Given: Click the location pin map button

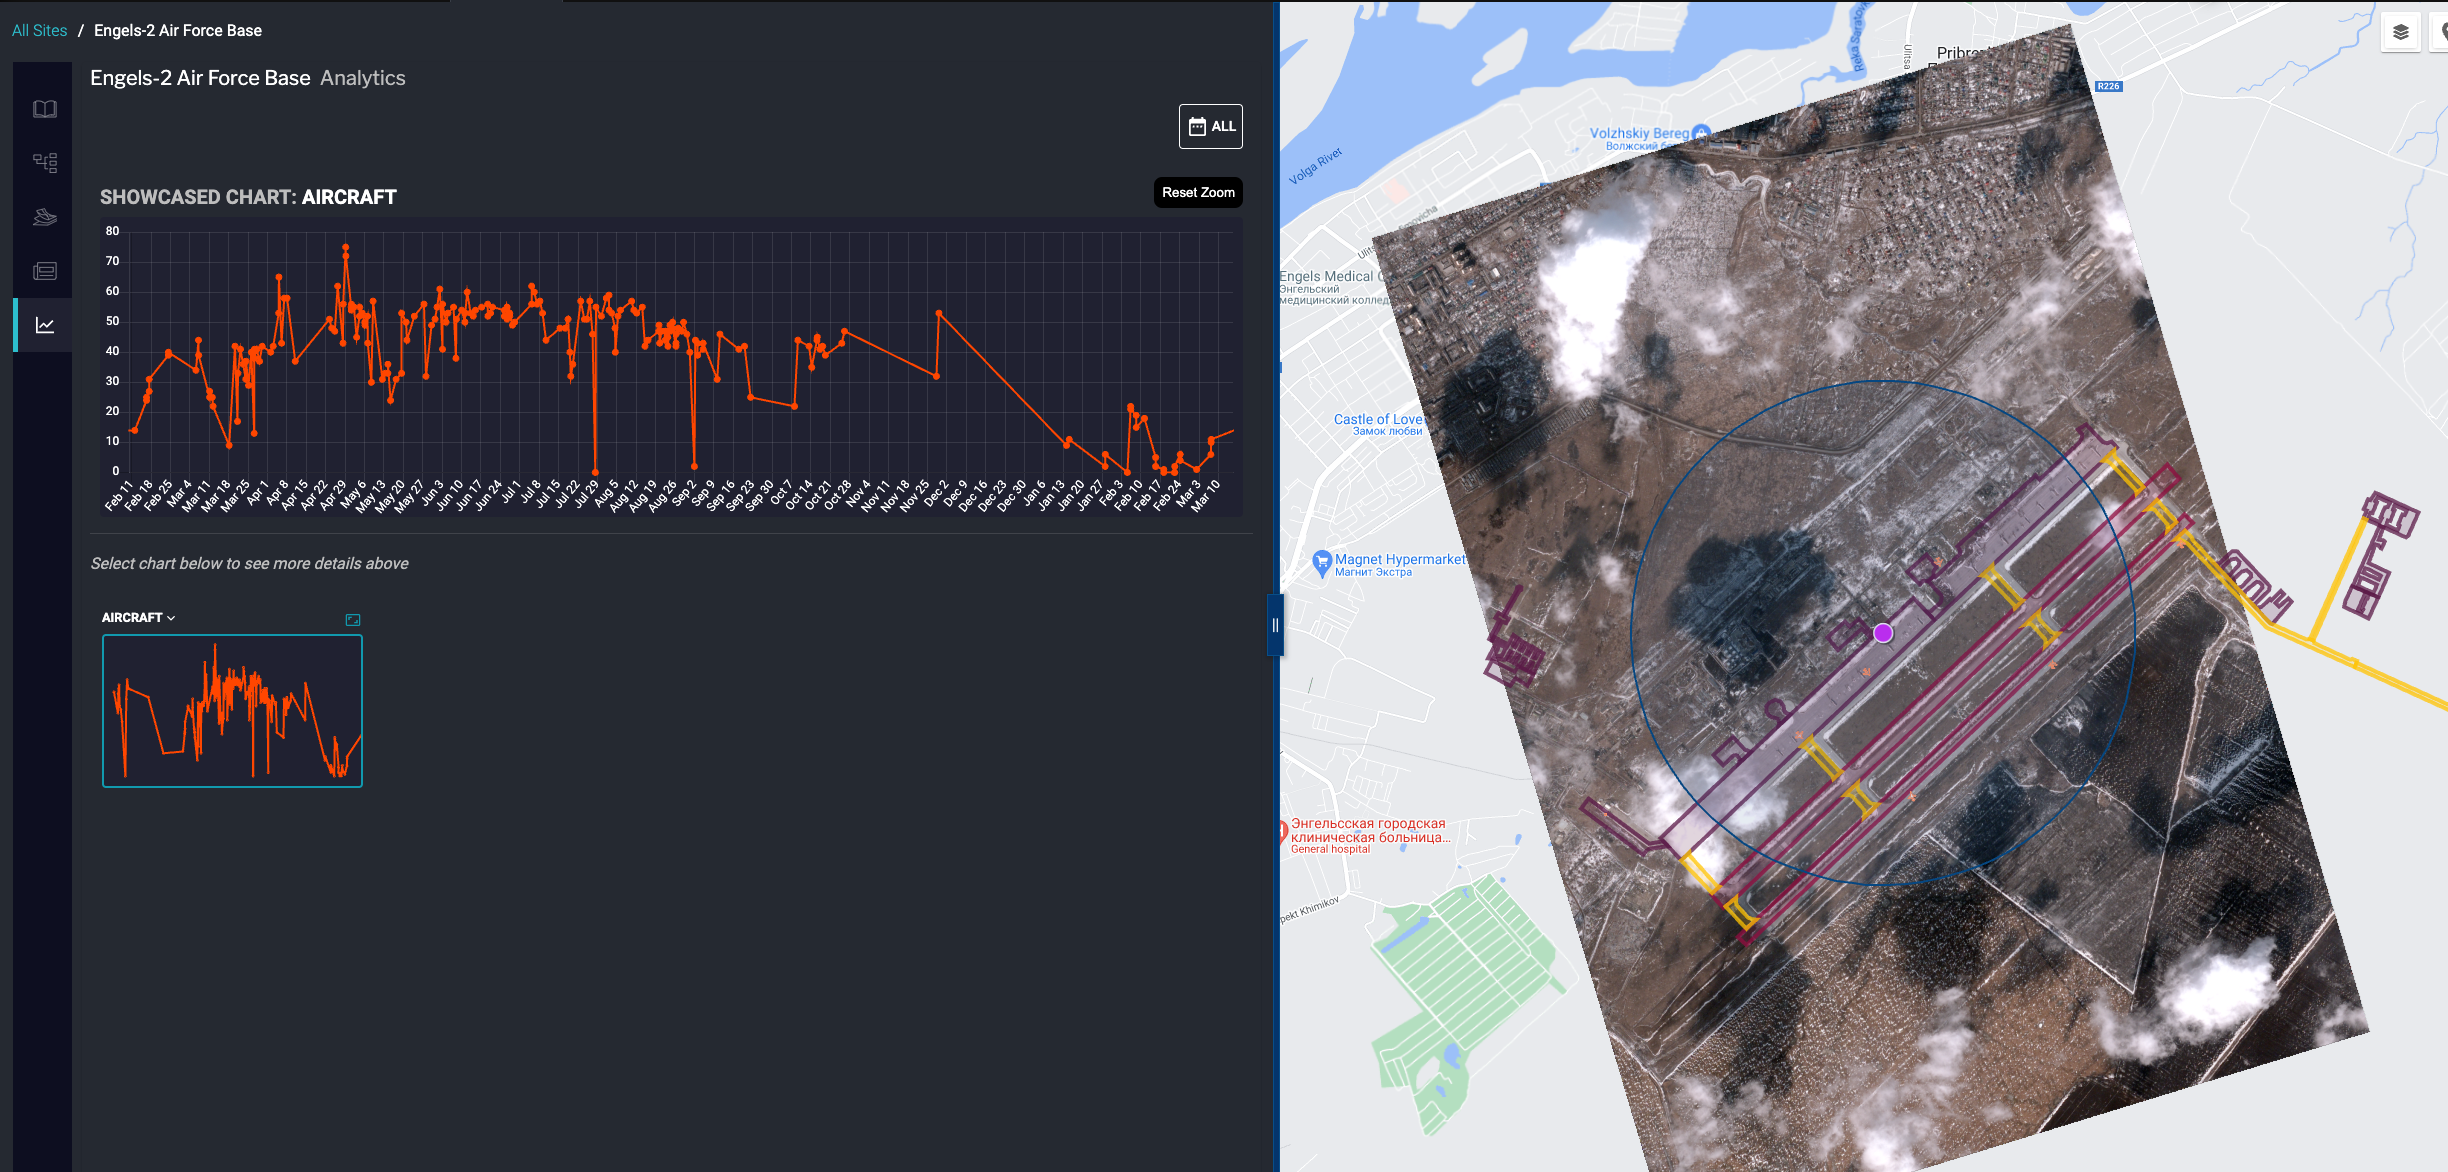Looking at the screenshot, I should click(x=2442, y=32).
